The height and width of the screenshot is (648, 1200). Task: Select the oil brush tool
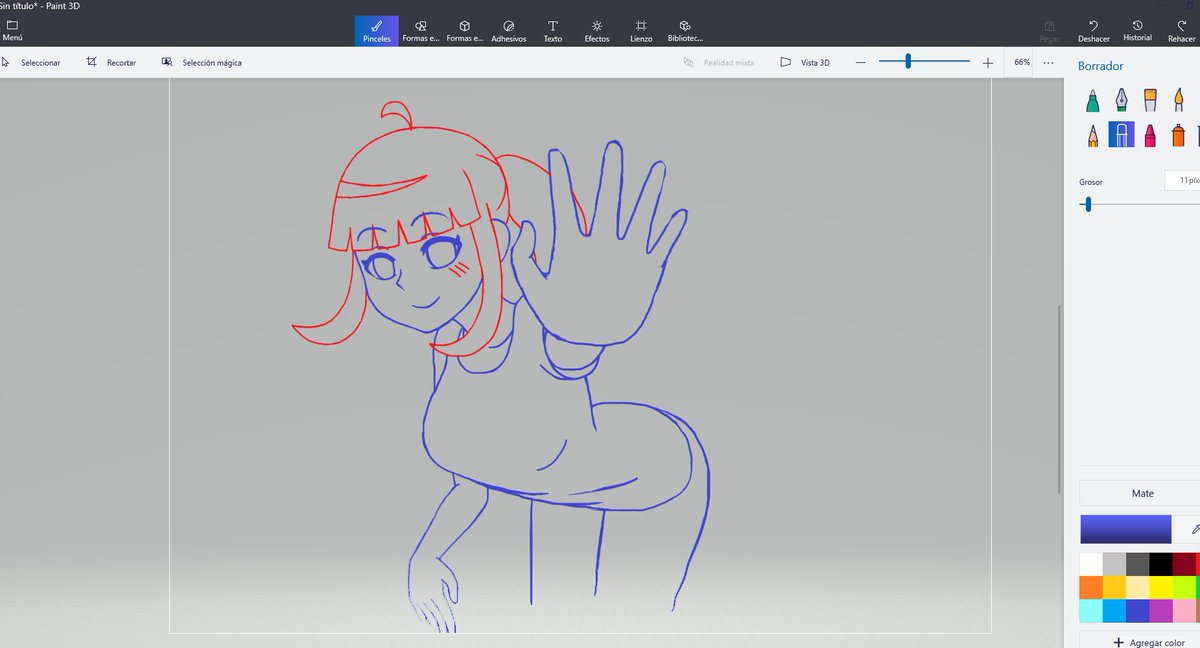point(1150,100)
